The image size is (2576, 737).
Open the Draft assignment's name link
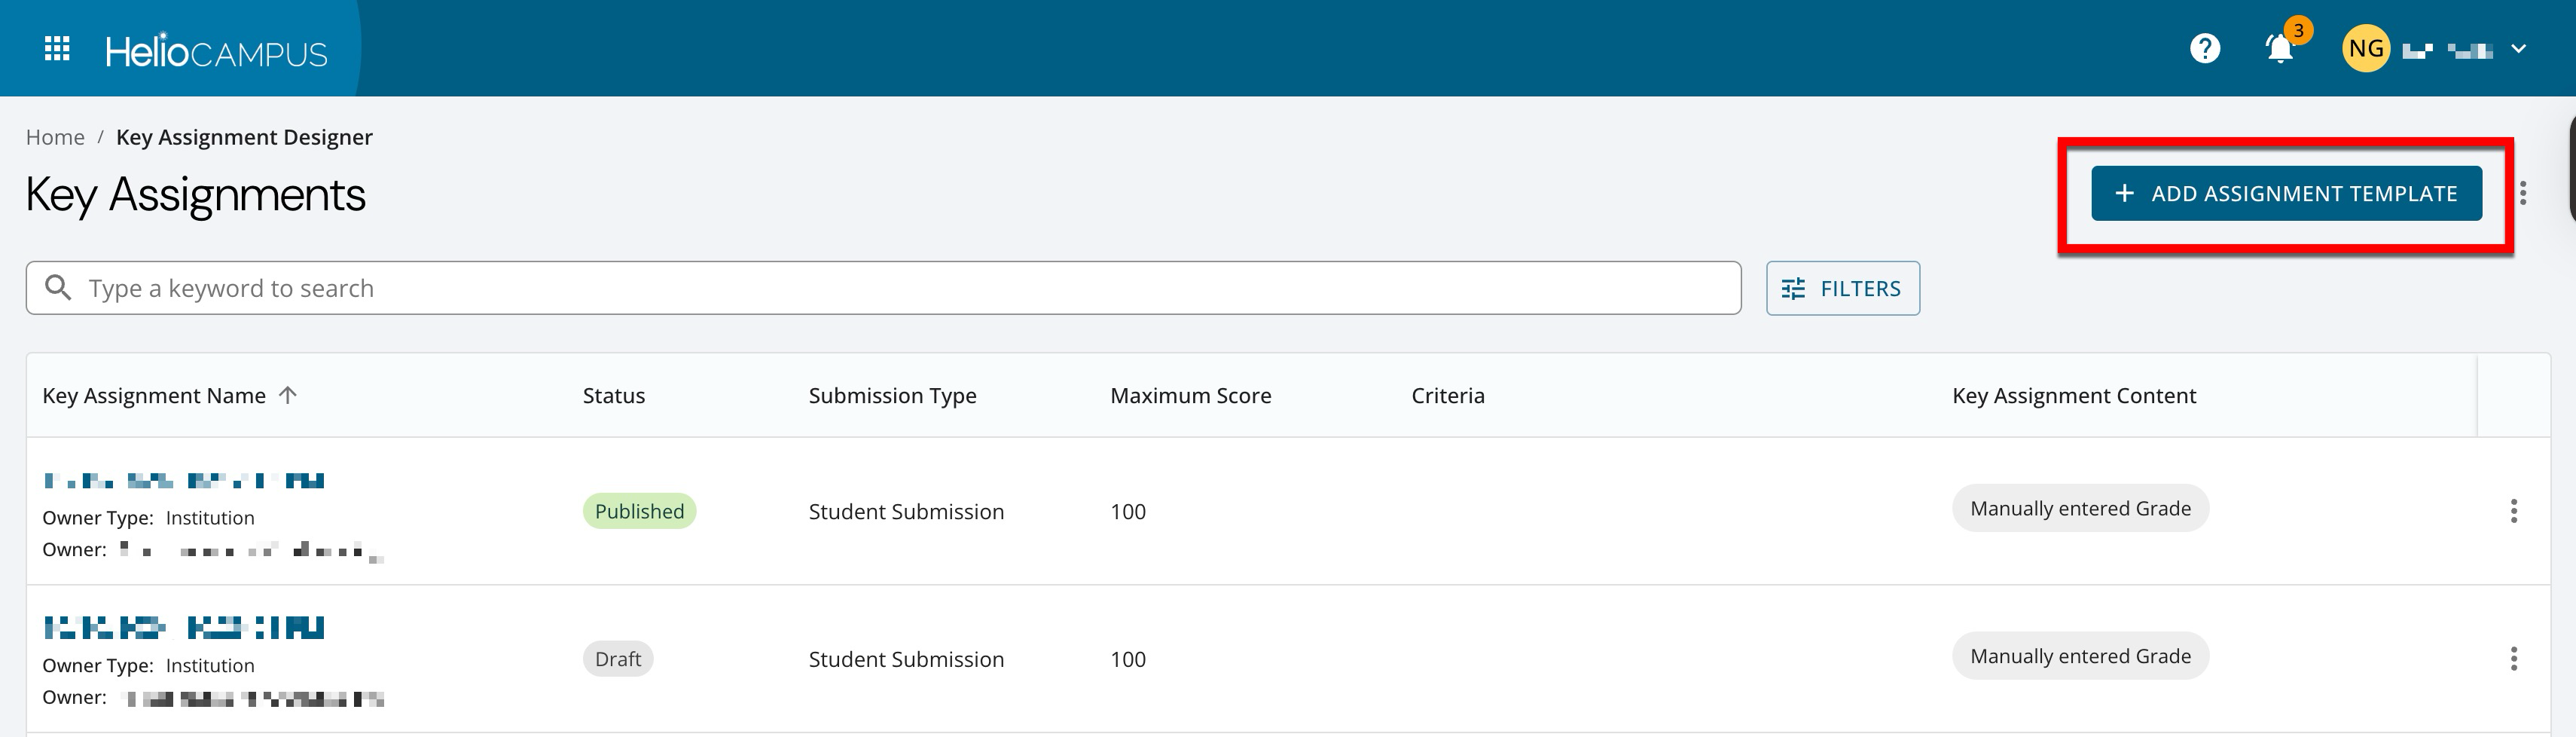click(x=184, y=628)
